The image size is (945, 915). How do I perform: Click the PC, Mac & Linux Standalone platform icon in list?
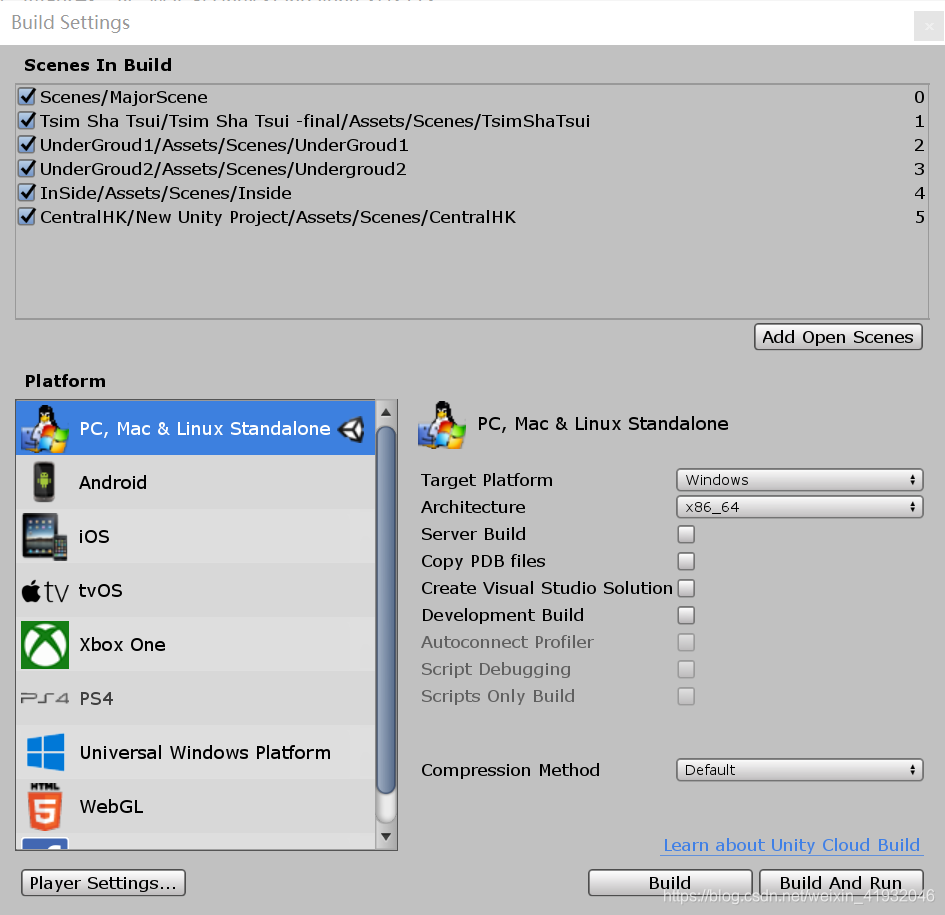coord(45,429)
